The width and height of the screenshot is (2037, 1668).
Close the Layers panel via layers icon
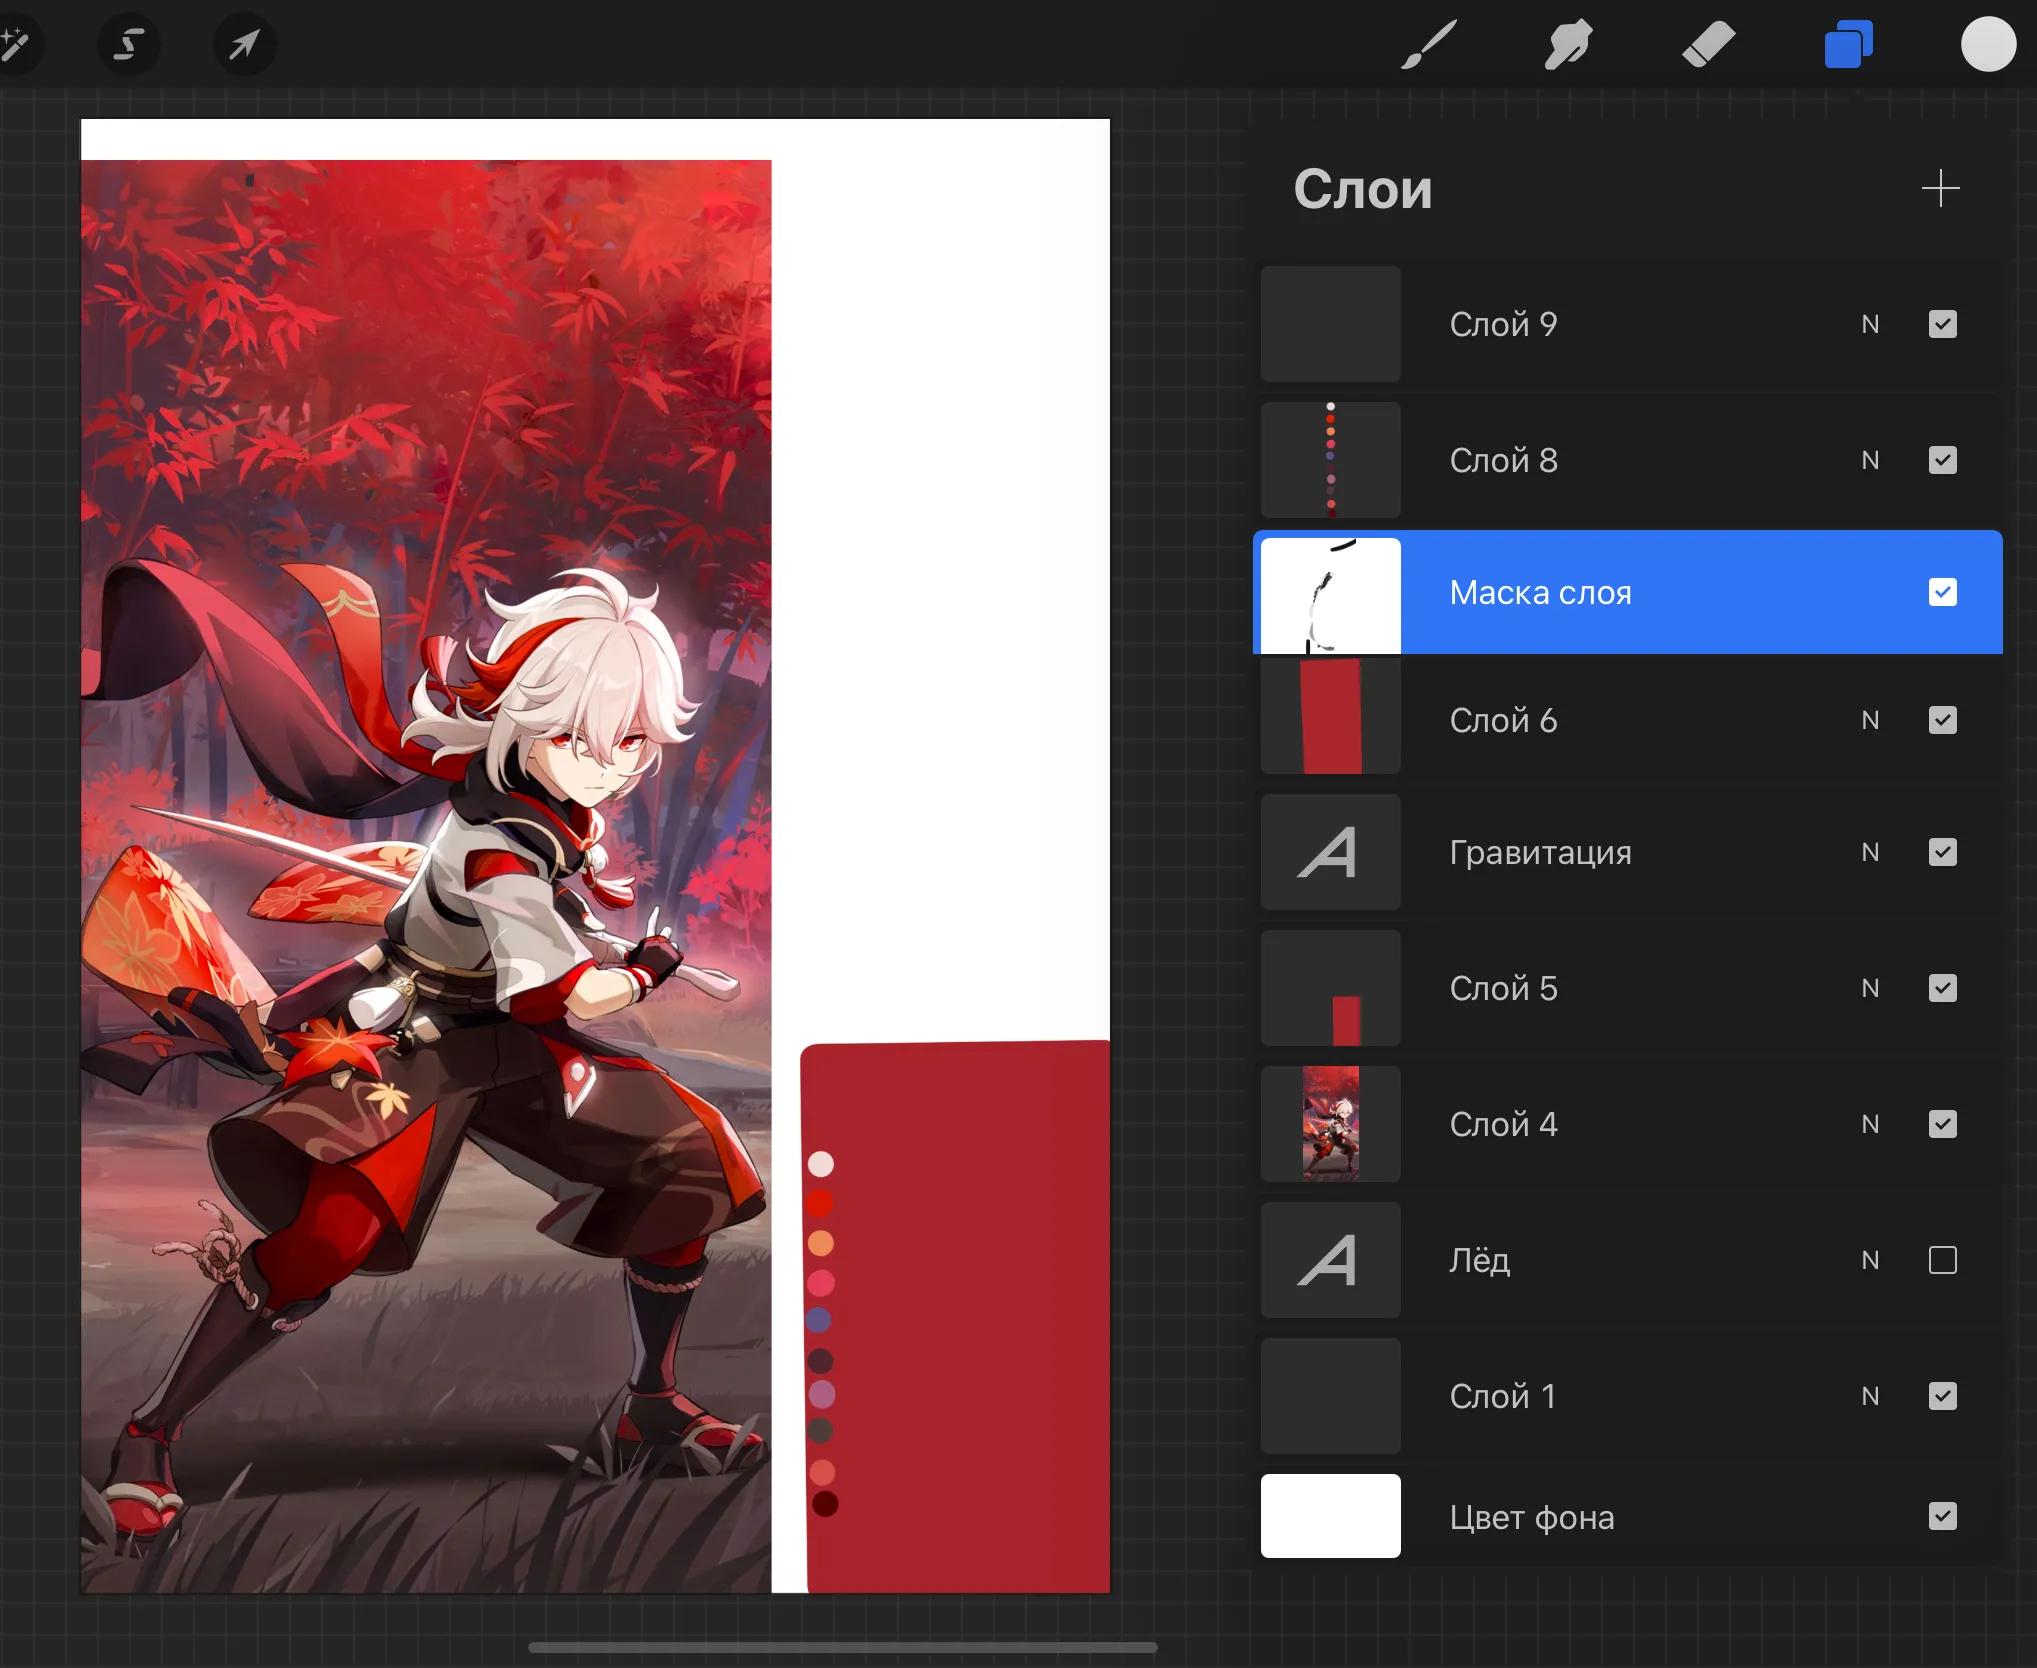[1848, 45]
